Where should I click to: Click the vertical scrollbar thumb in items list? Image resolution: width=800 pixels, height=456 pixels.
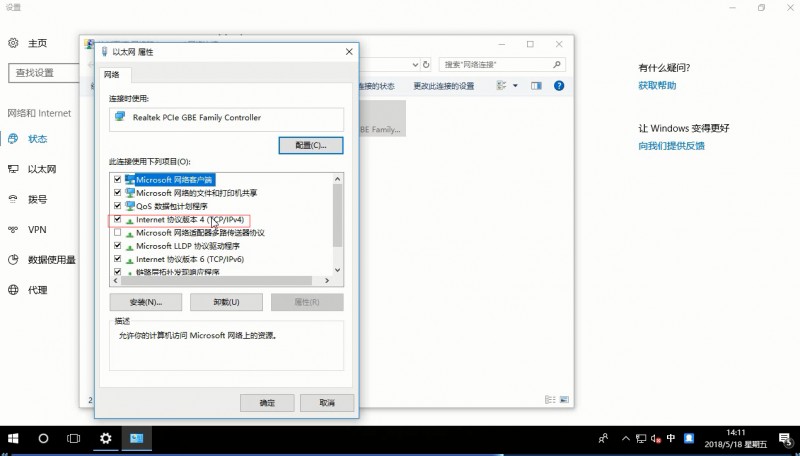point(337,216)
